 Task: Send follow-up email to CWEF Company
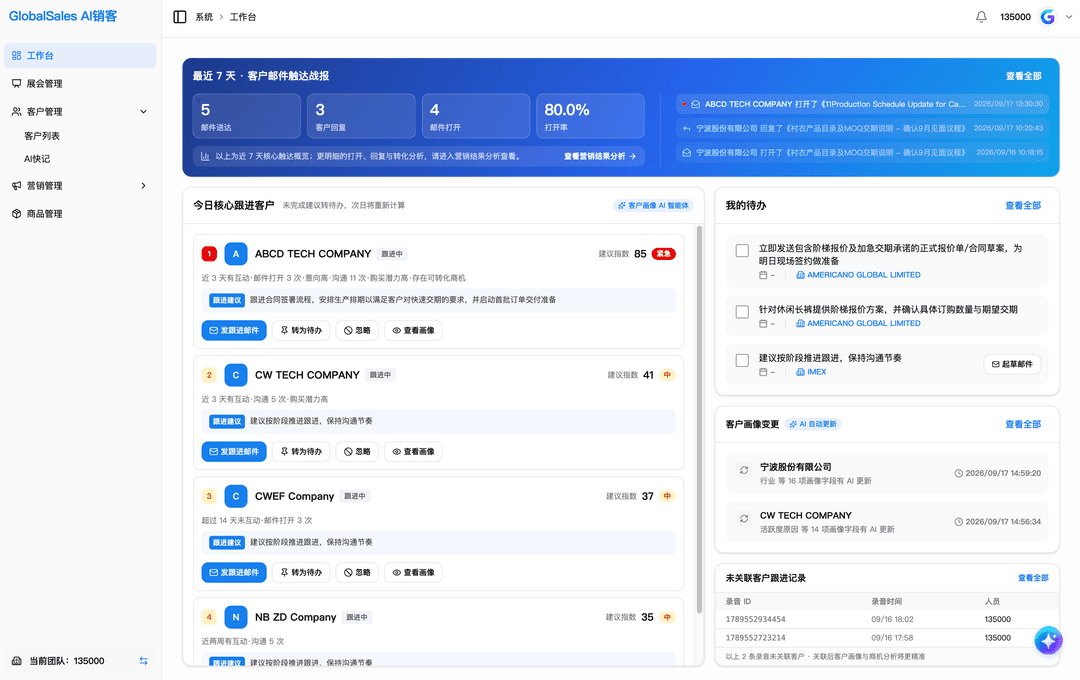click(x=233, y=573)
